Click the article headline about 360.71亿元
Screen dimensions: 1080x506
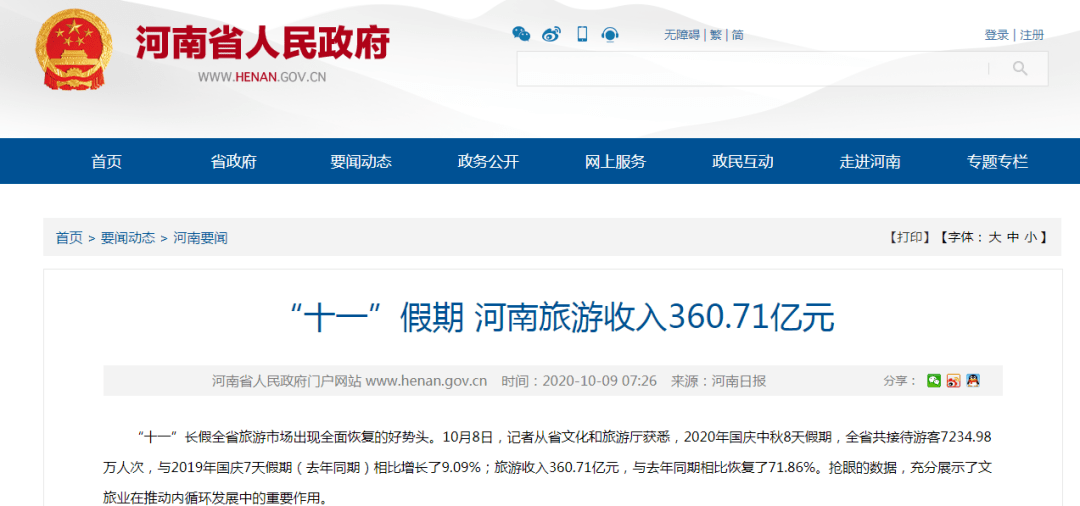[x=562, y=318]
